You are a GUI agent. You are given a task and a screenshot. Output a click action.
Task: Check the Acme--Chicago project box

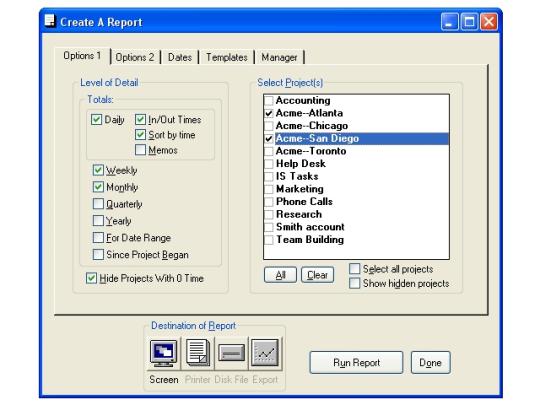(x=269, y=126)
